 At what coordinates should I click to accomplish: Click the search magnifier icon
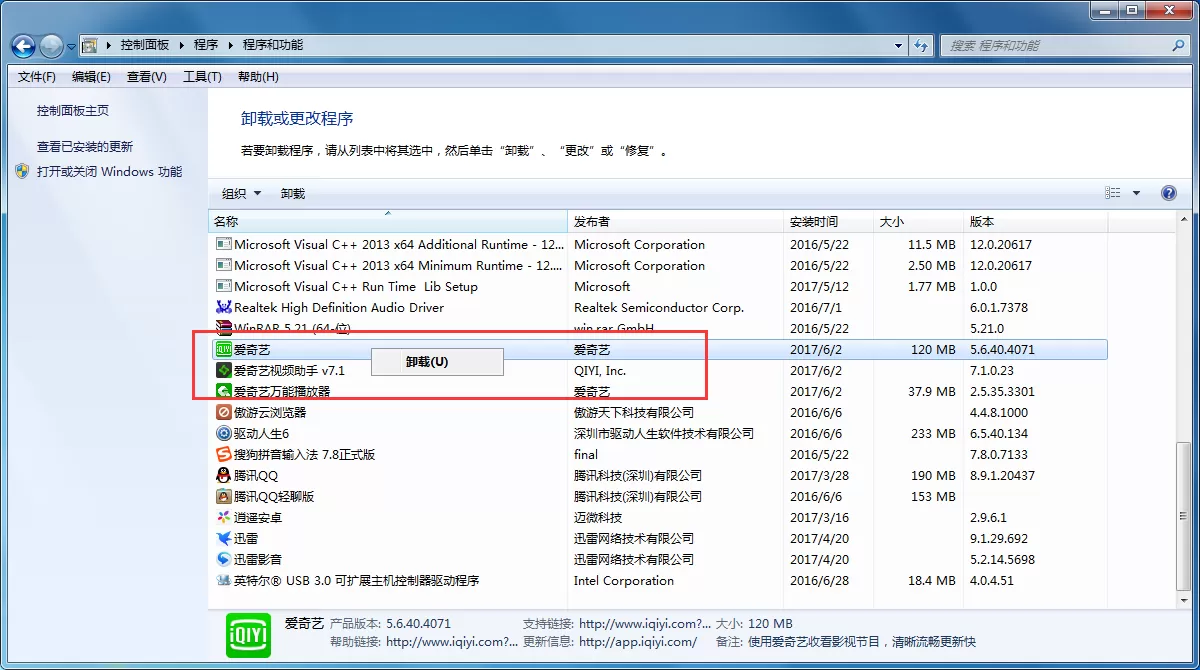coord(1178,45)
